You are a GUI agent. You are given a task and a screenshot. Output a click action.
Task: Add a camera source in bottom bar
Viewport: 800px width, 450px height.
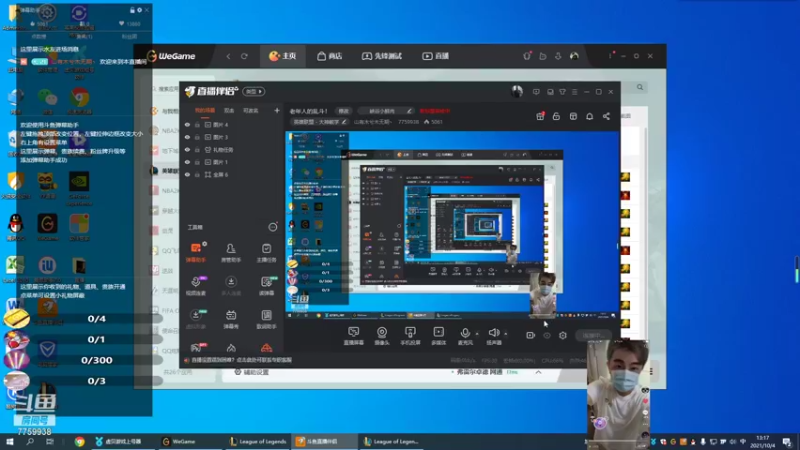click(x=382, y=336)
